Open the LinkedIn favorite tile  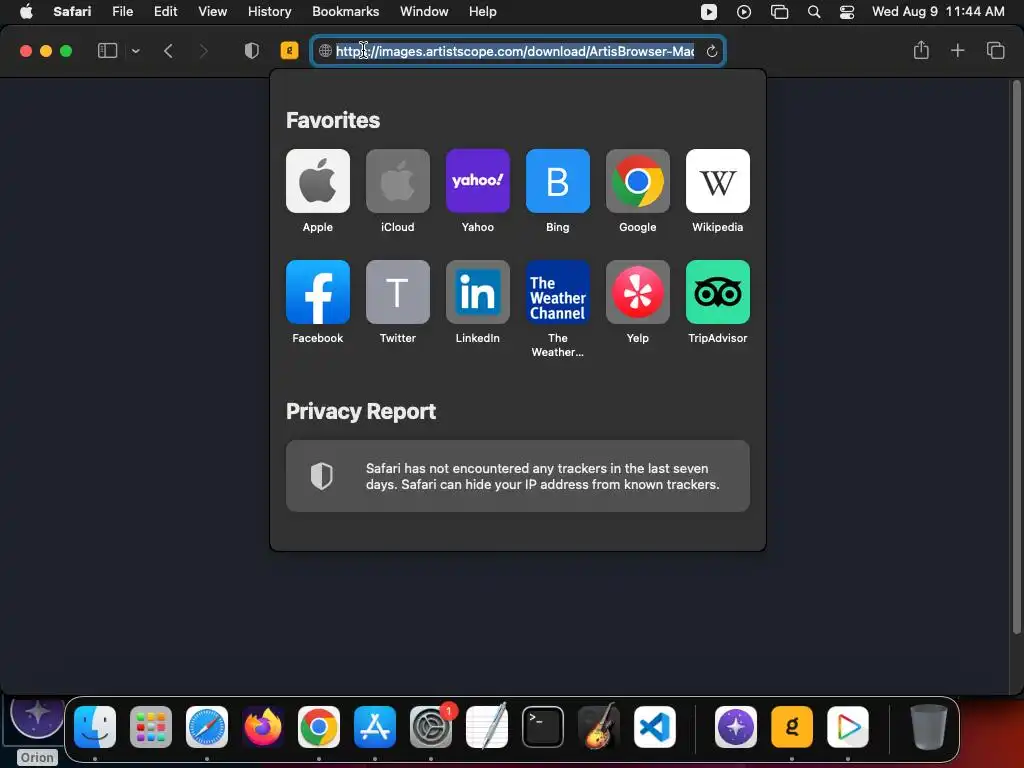pyautogui.click(x=477, y=292)
